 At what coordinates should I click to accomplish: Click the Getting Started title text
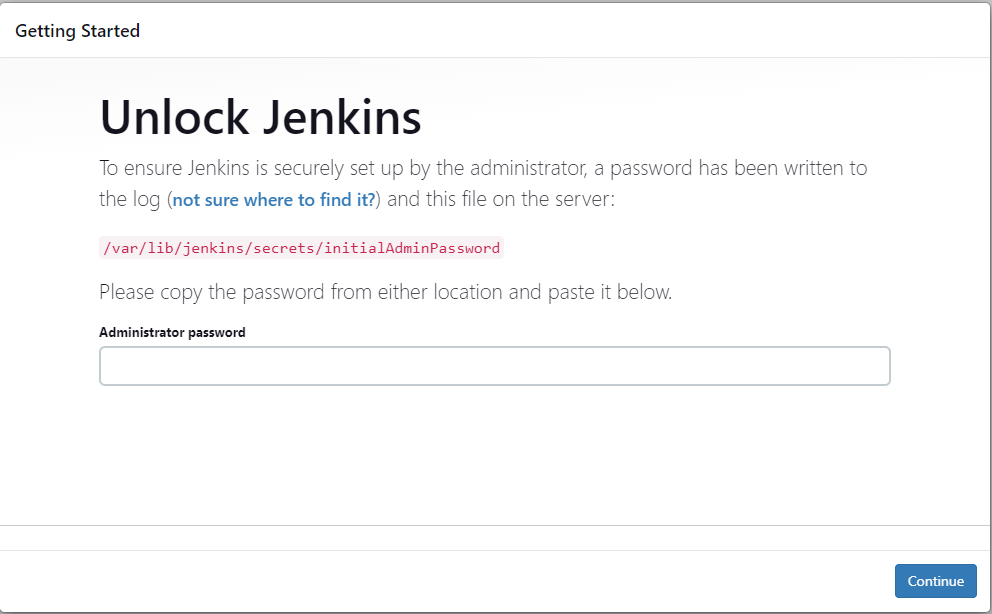tap(78, 31)
